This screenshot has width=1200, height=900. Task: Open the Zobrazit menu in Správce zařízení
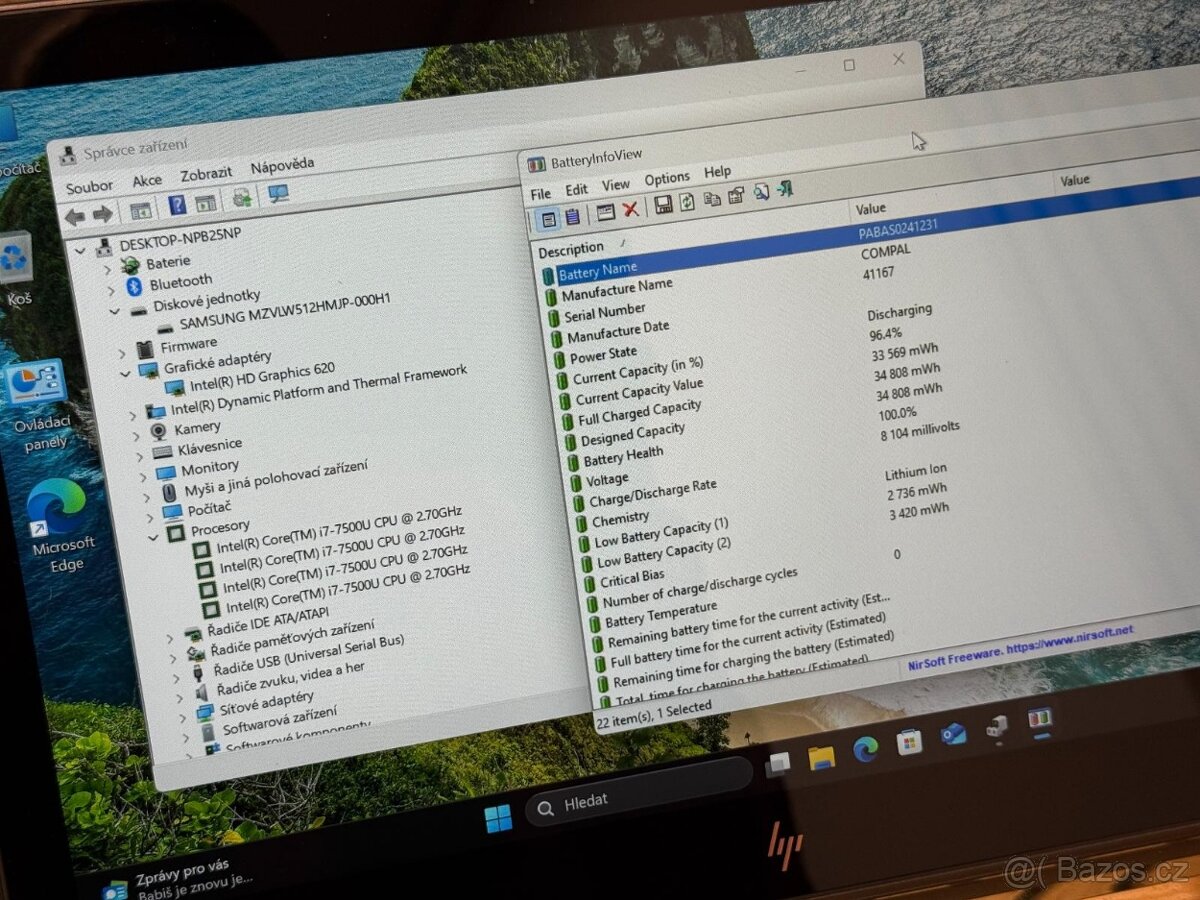click(206, 173)
